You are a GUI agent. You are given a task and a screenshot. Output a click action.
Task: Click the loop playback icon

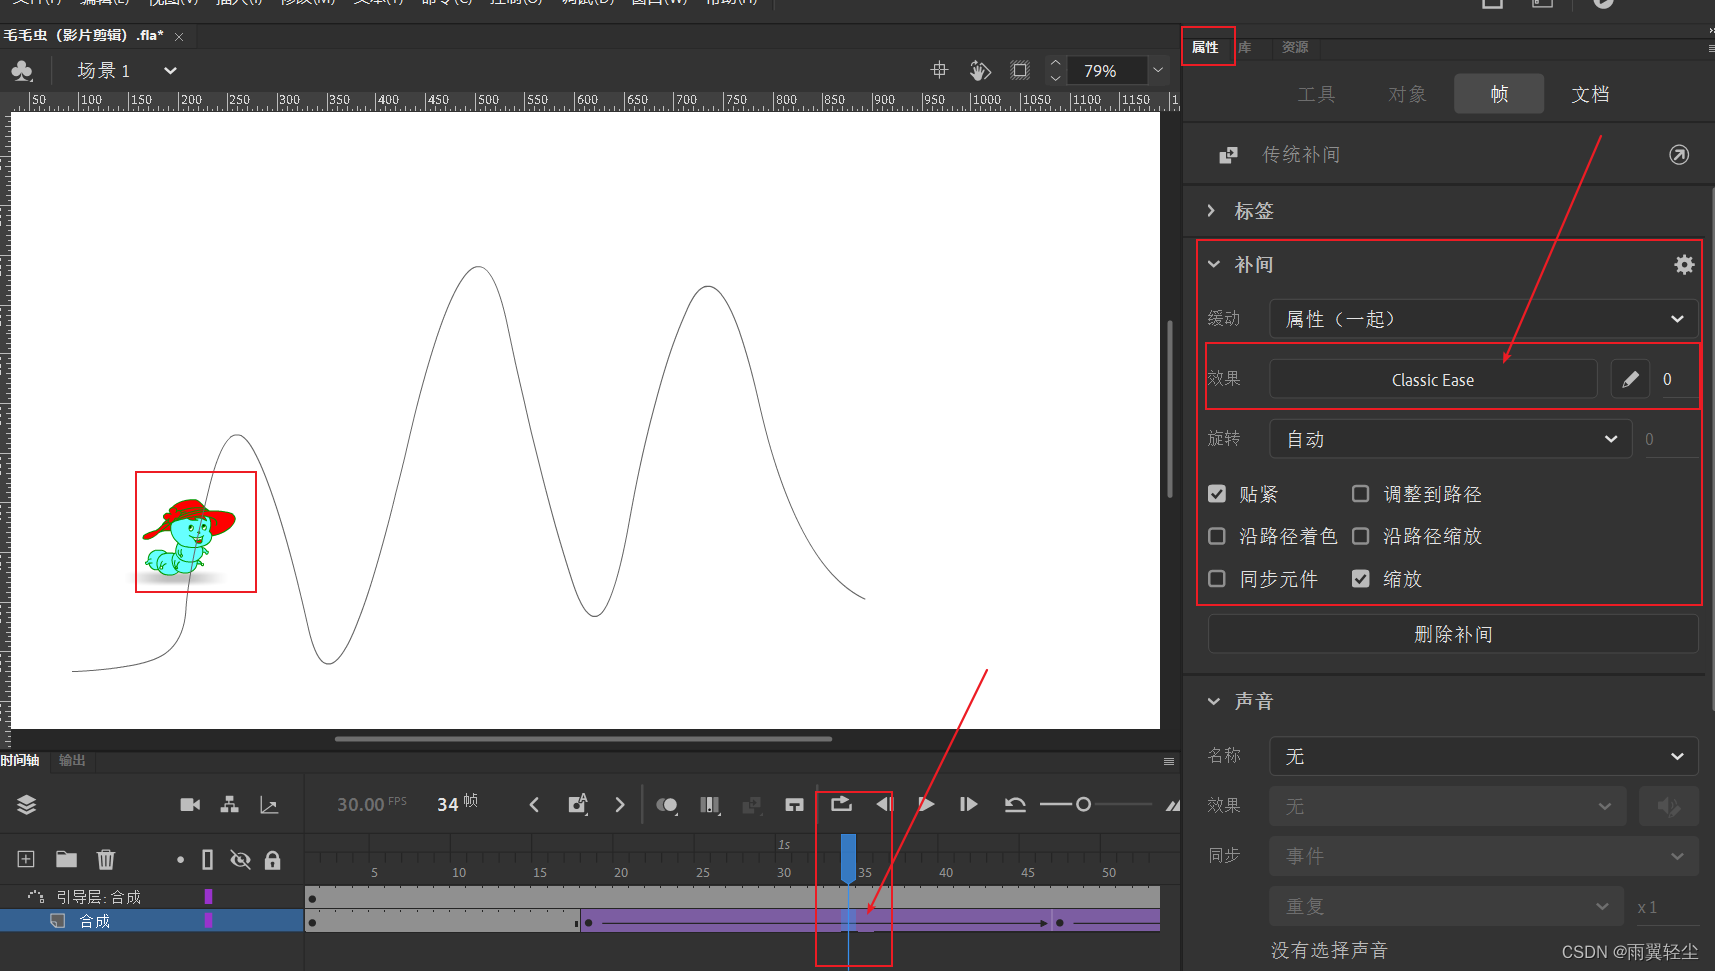tap(841, 804)
